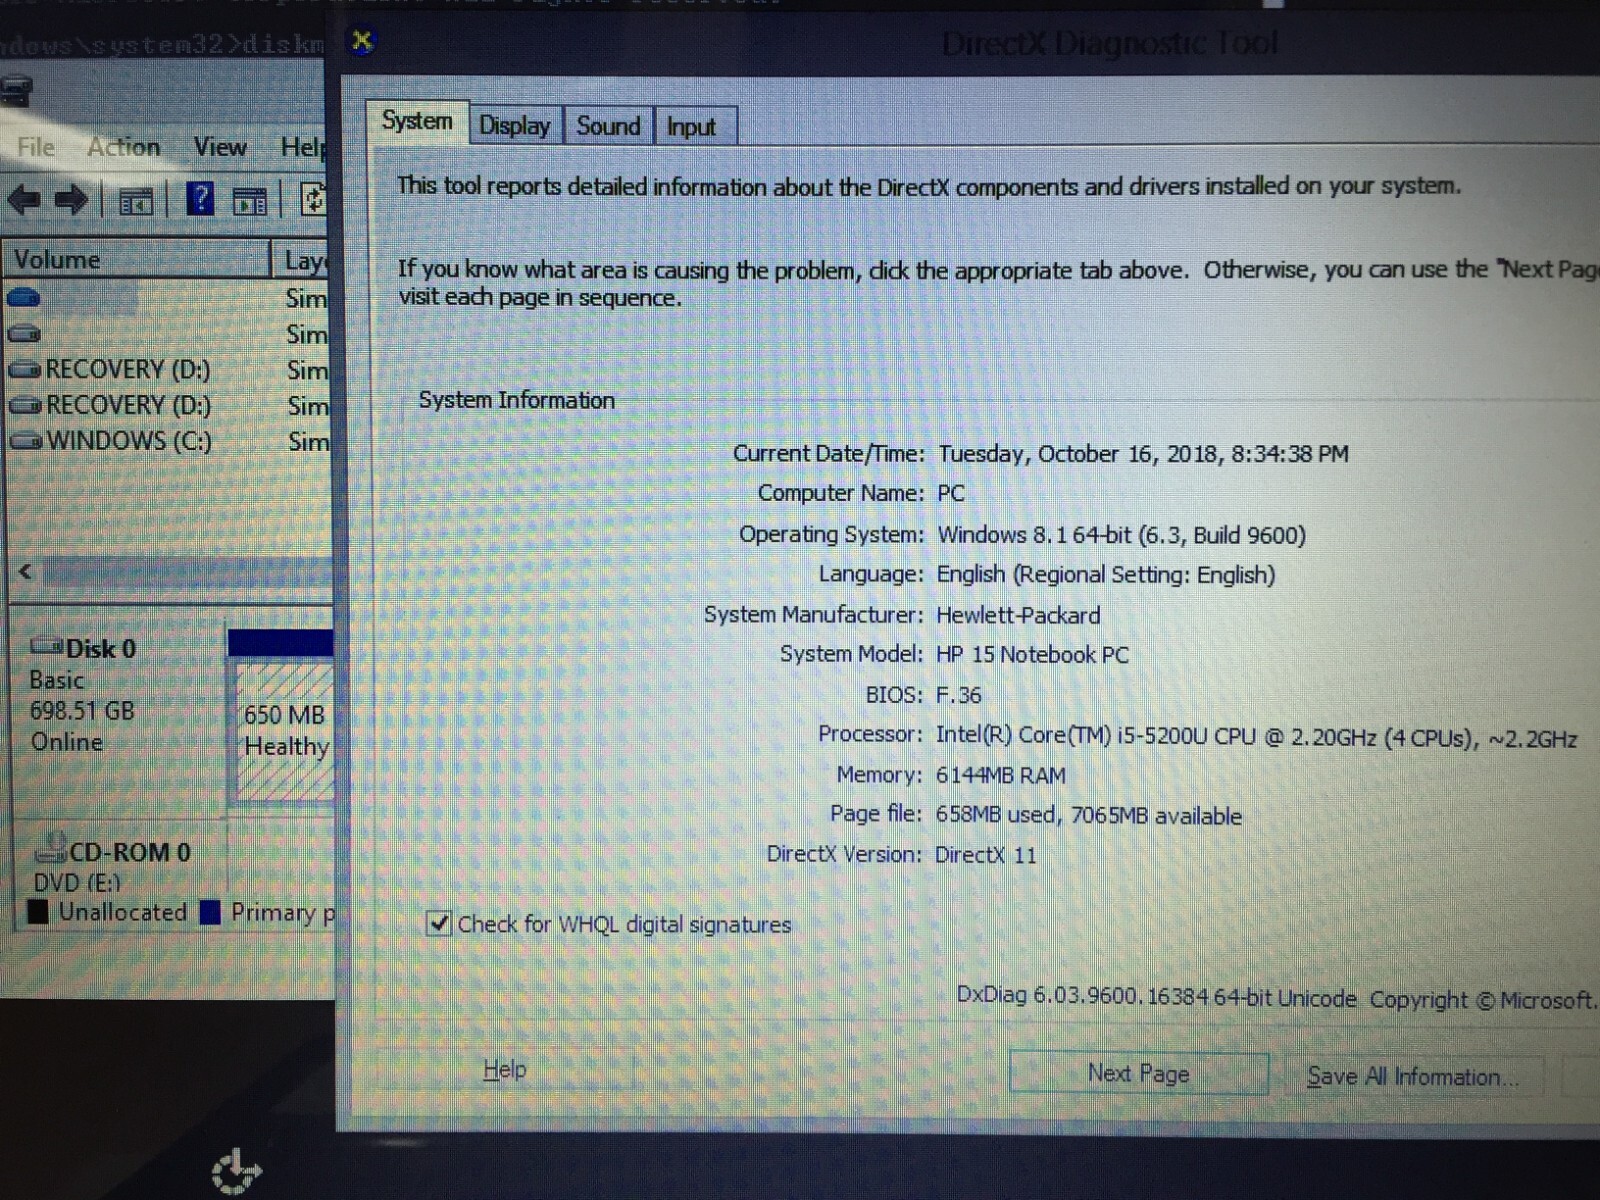This screenshot has height=1200, width=1600.
Task: Click the show/hide console tree toolbar icon
Action: pyautogui.click(x=136, y=202)
